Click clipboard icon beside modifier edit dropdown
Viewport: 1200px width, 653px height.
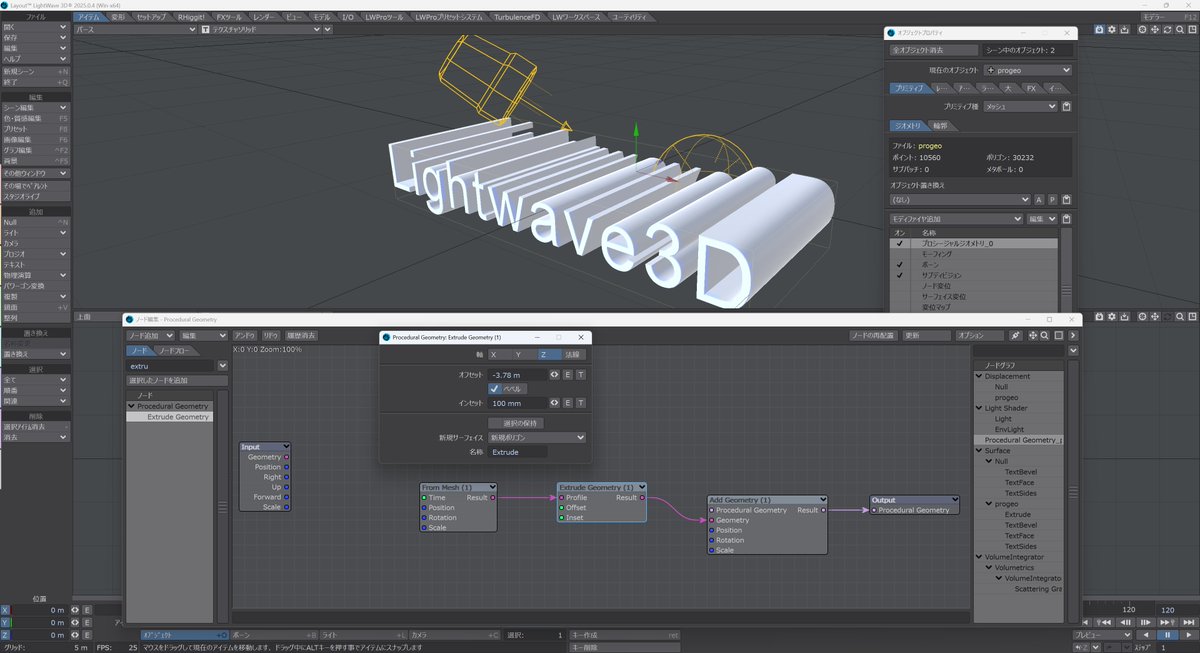tap(1066, 219)
